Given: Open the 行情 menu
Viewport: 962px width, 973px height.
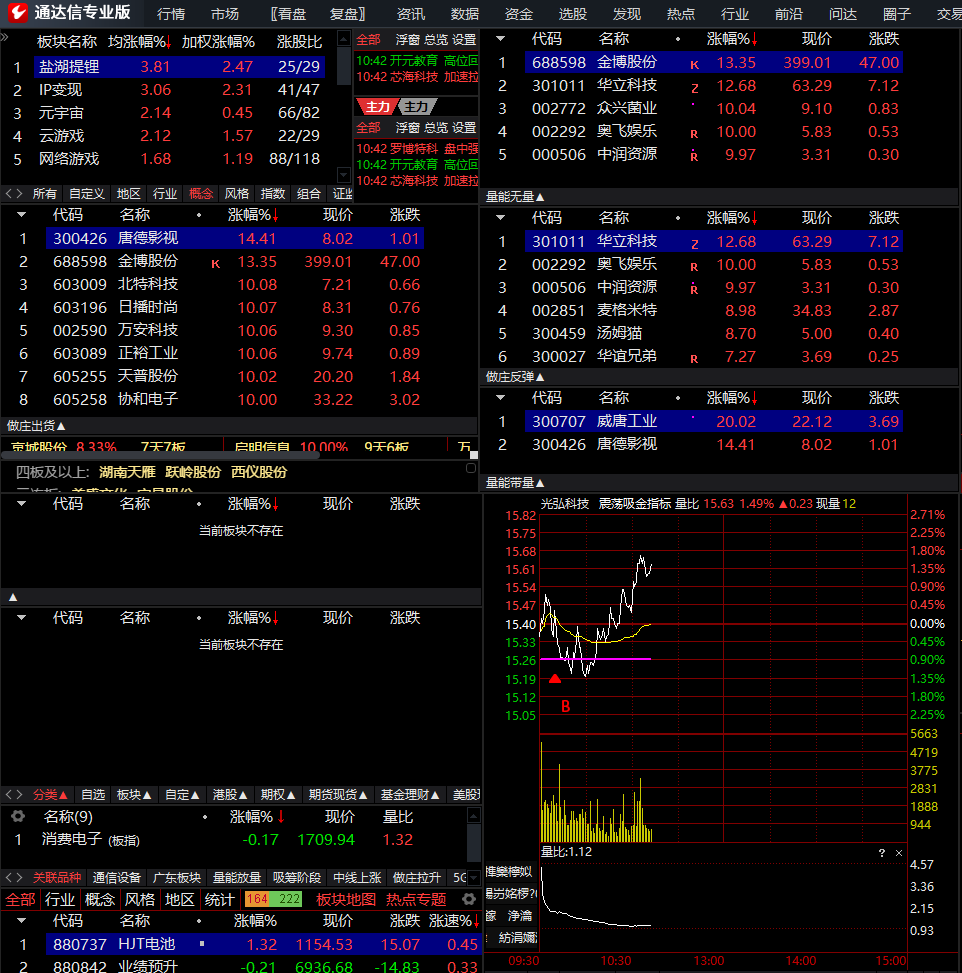Looking at the screenshot, I should point(171,14).
